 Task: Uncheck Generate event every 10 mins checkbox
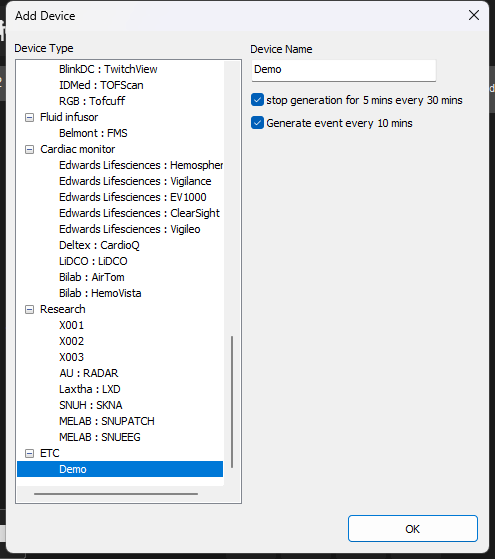coord(257,123)
